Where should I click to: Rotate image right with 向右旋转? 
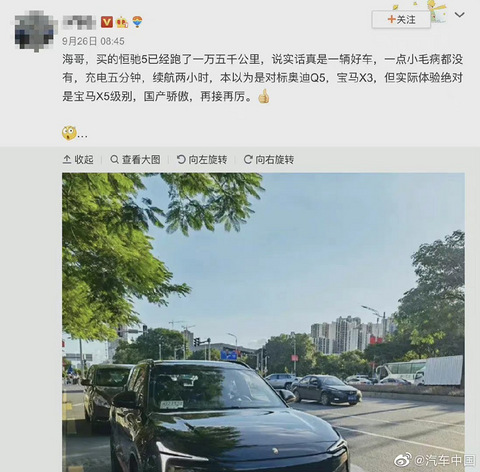(x=269, y=160)
